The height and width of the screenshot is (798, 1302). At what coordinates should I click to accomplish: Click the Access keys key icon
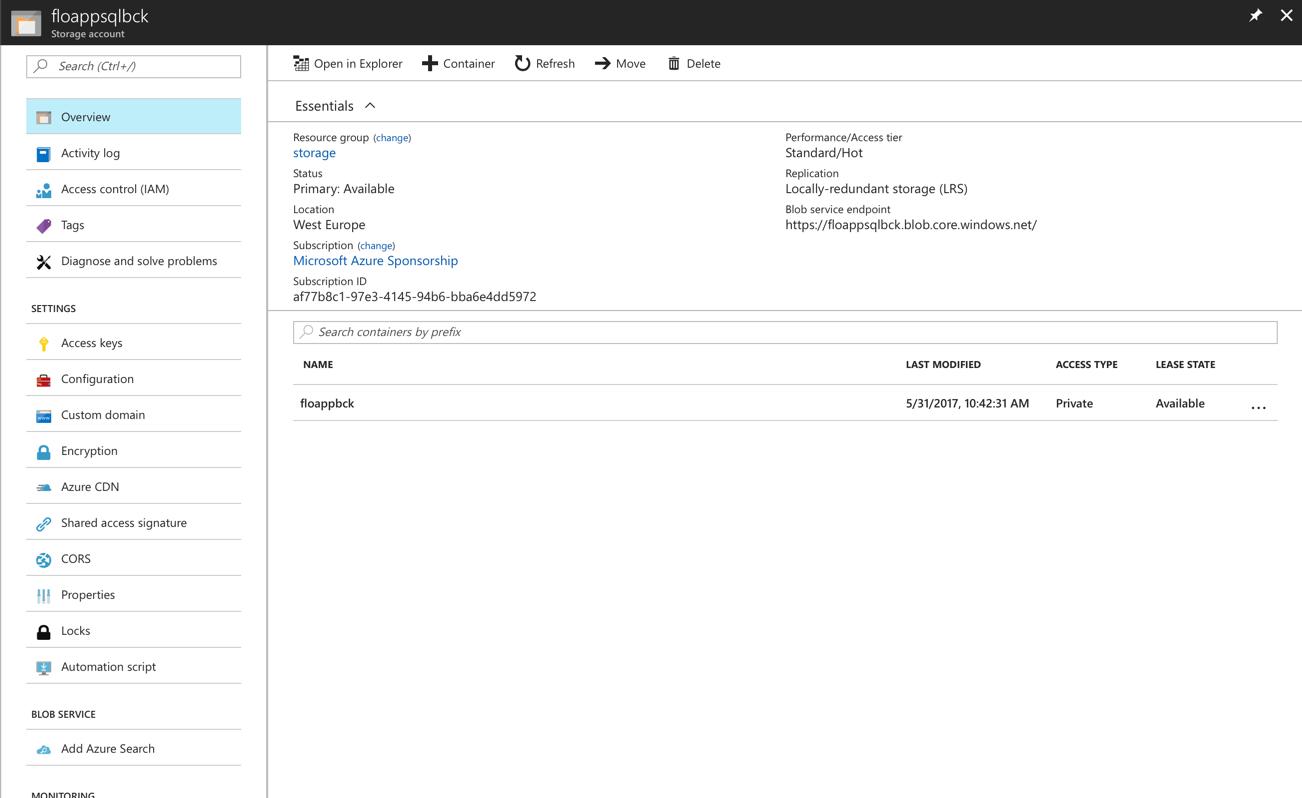44,343
